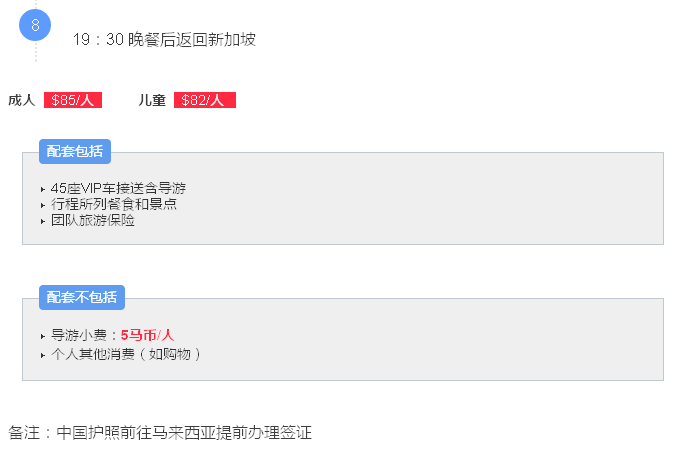Click the arrow bullet before 个人其他消费
Image resolution: width=683 pixels, height=449 pixels.
tap(42, 354)
